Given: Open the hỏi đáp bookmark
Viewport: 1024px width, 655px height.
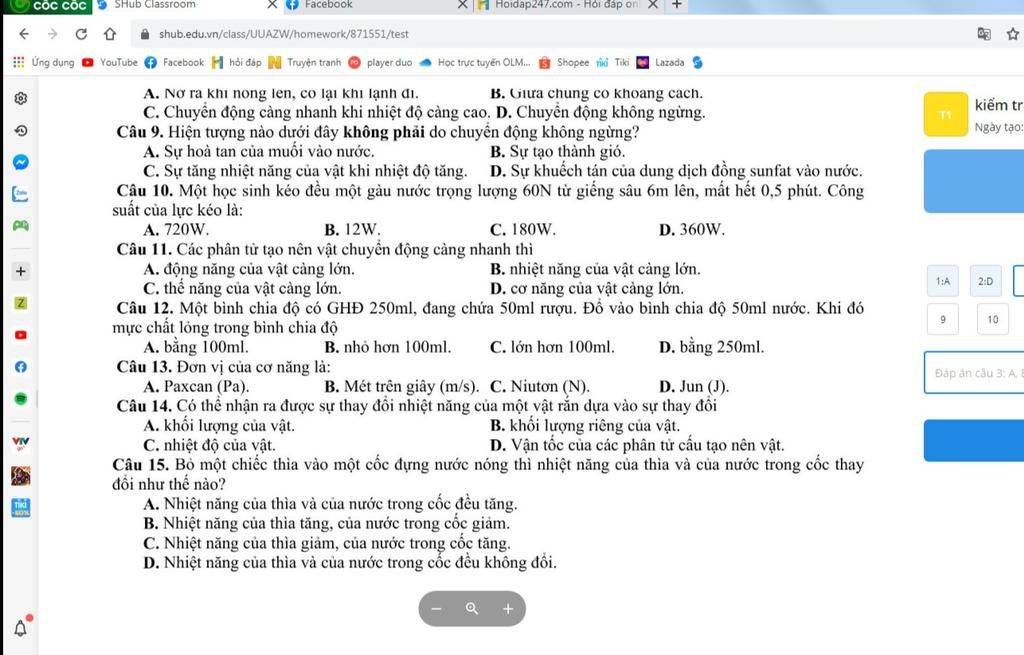Looking at the screenshot, I should [236, 63].
